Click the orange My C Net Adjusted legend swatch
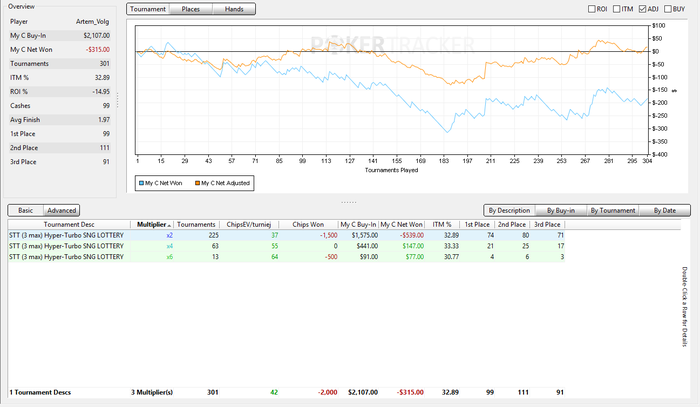 click(x=196, y=183)
